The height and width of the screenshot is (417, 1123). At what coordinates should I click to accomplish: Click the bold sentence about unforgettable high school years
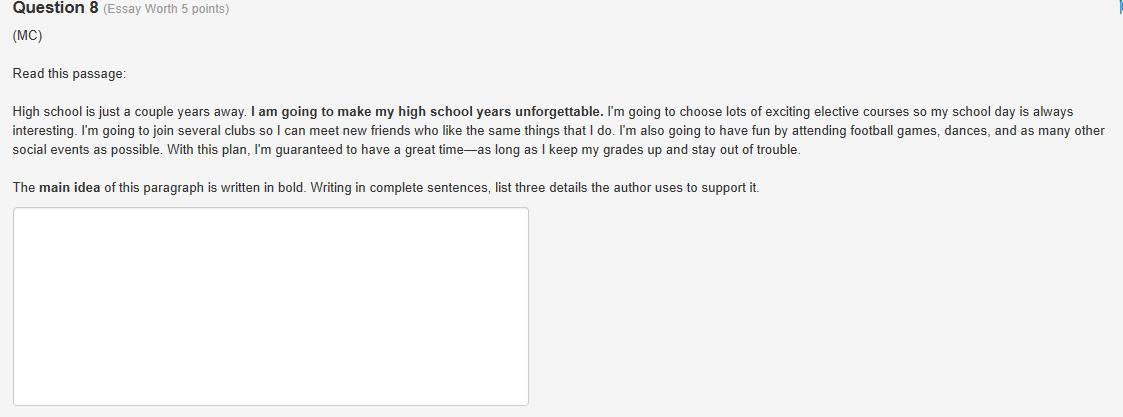point(427,112)
